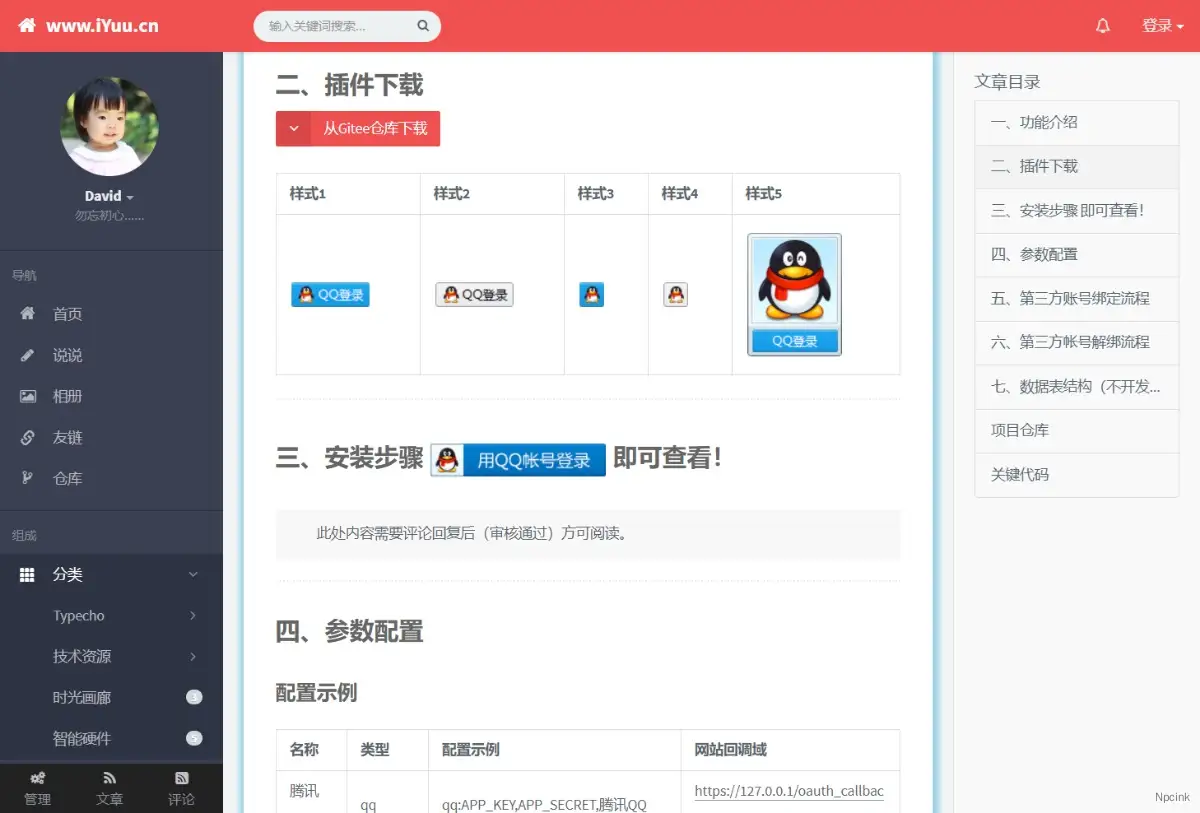Click the 友链 chain-link icon

27,437
